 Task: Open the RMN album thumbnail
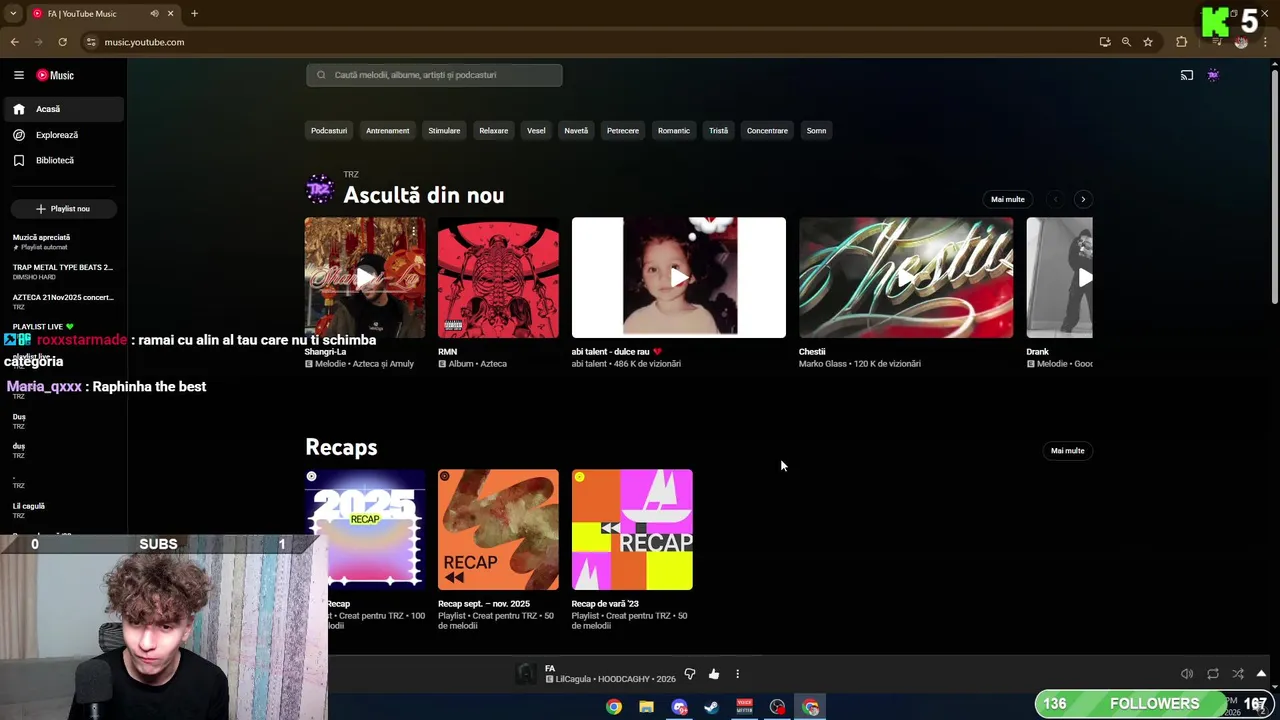click(x=498, y=277)
